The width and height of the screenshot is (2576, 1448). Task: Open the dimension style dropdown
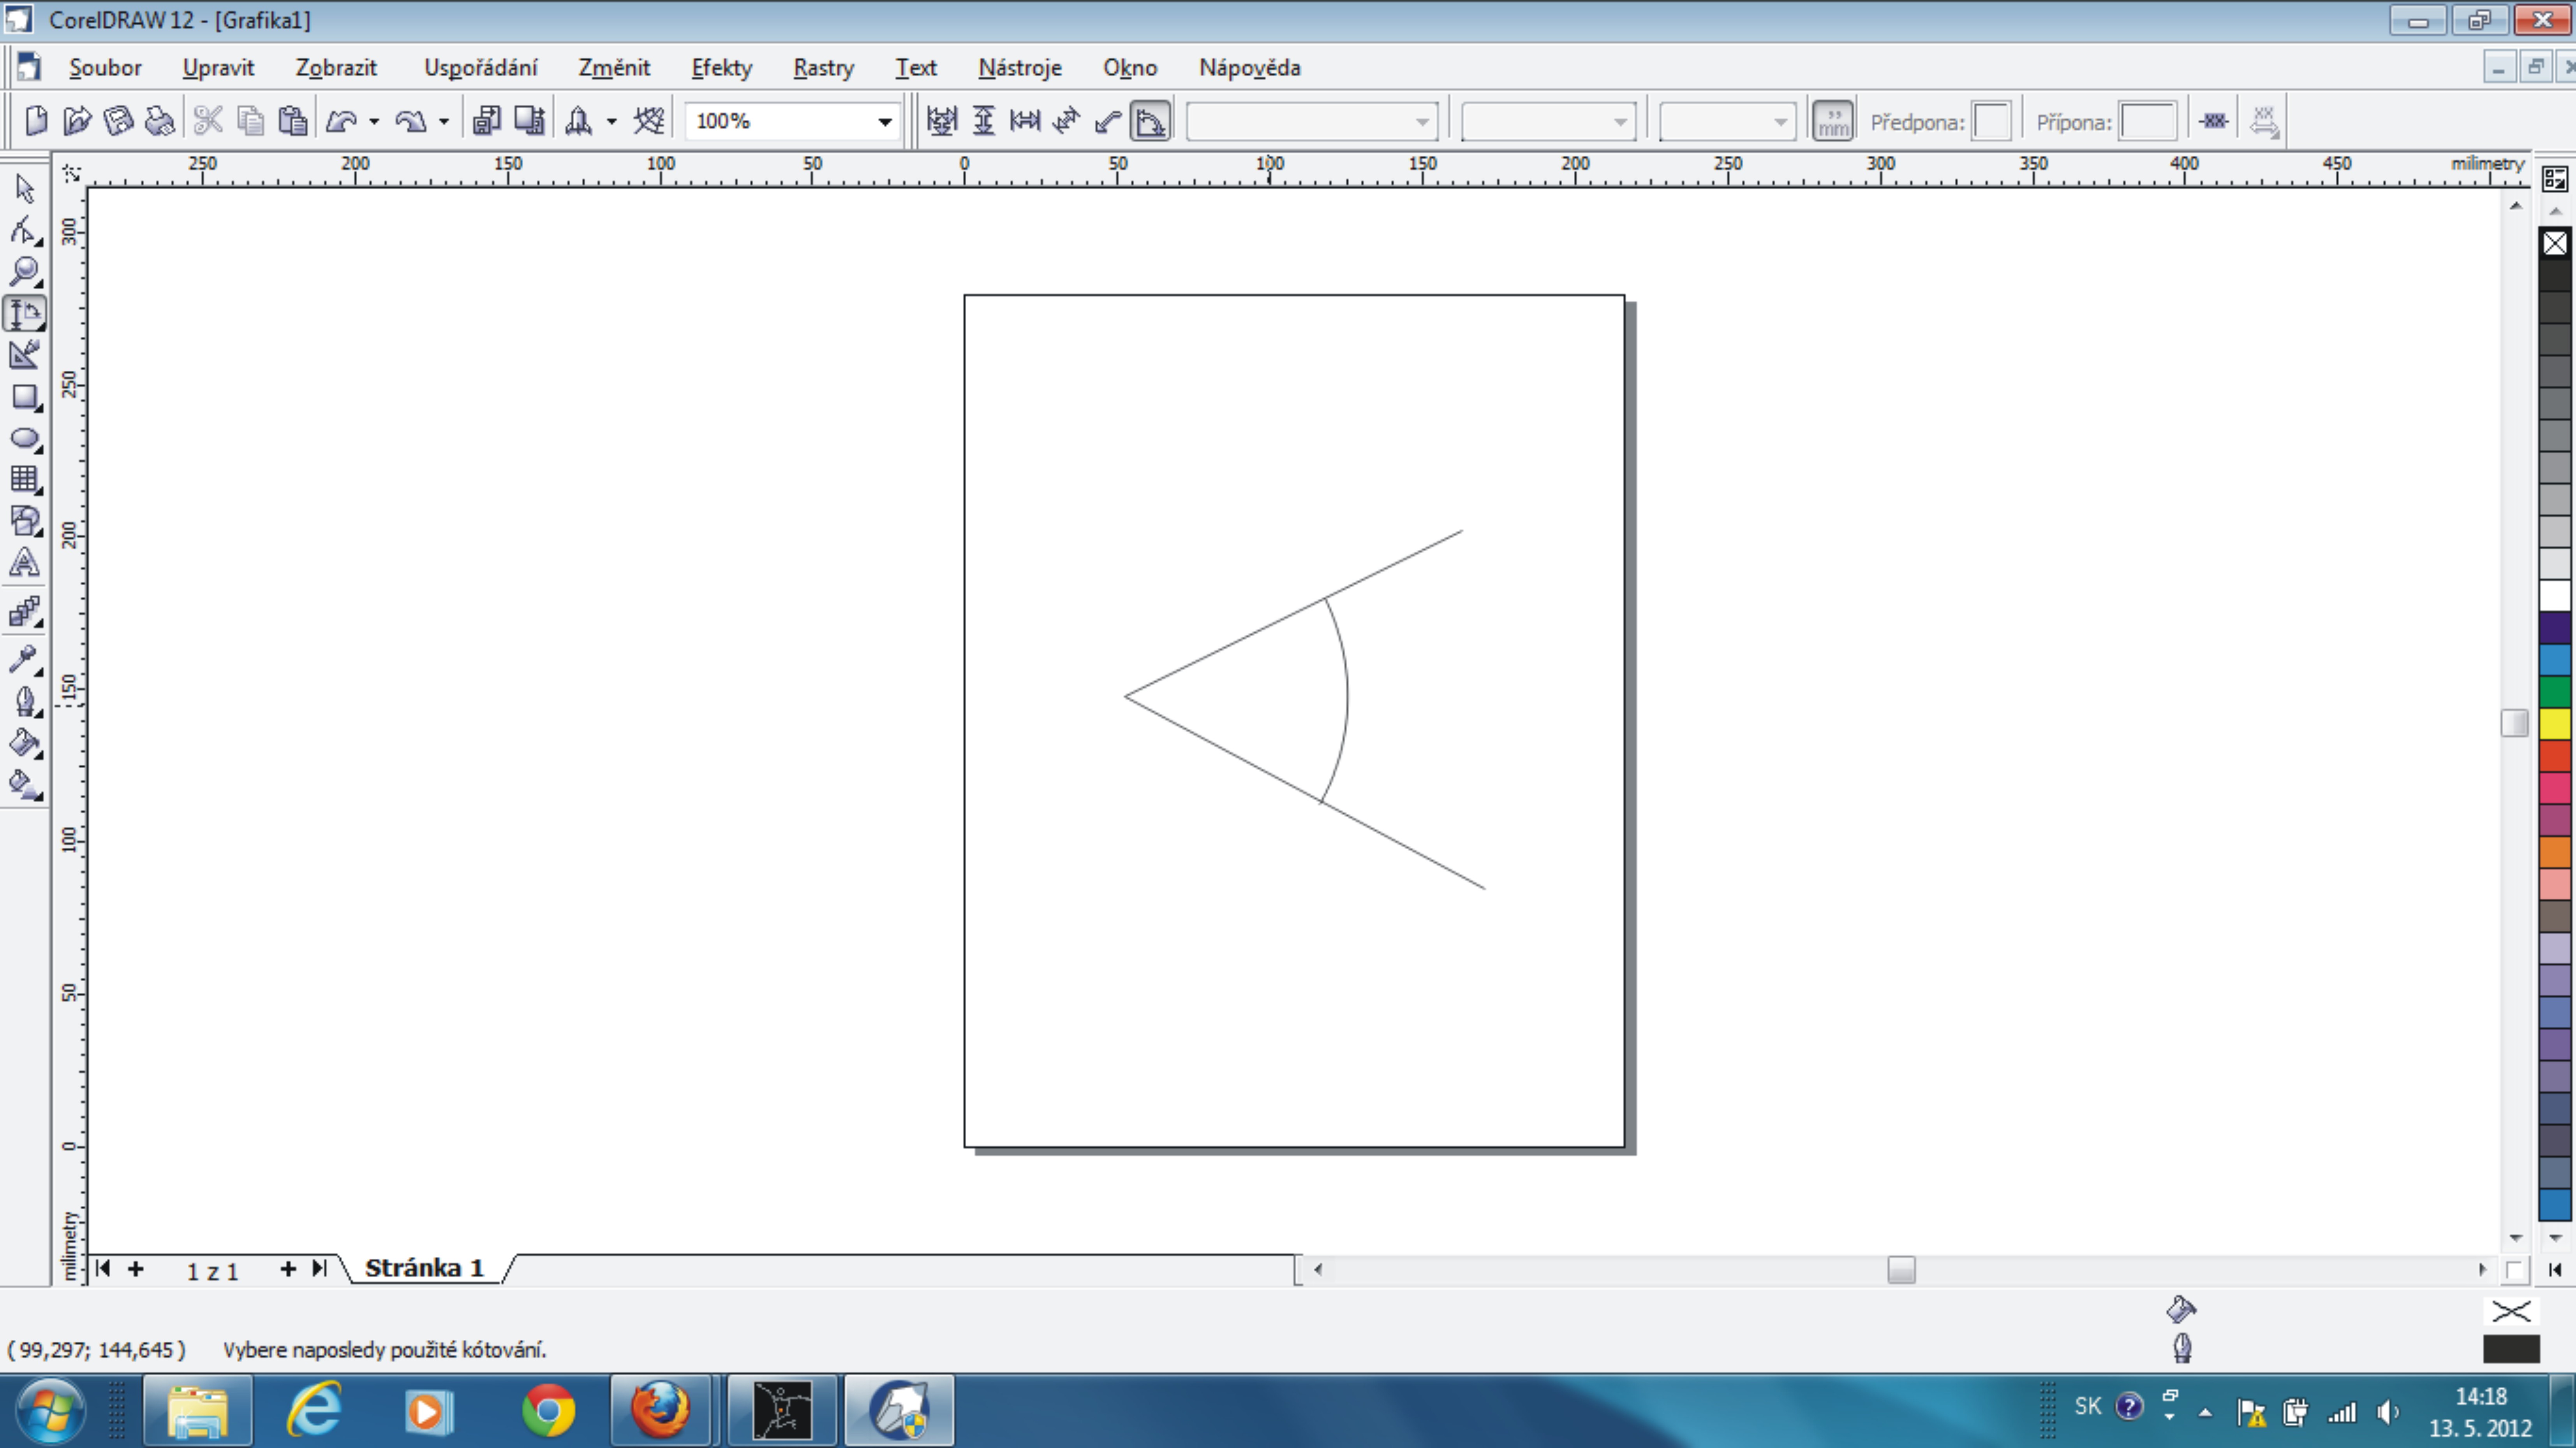(1312, 122)
